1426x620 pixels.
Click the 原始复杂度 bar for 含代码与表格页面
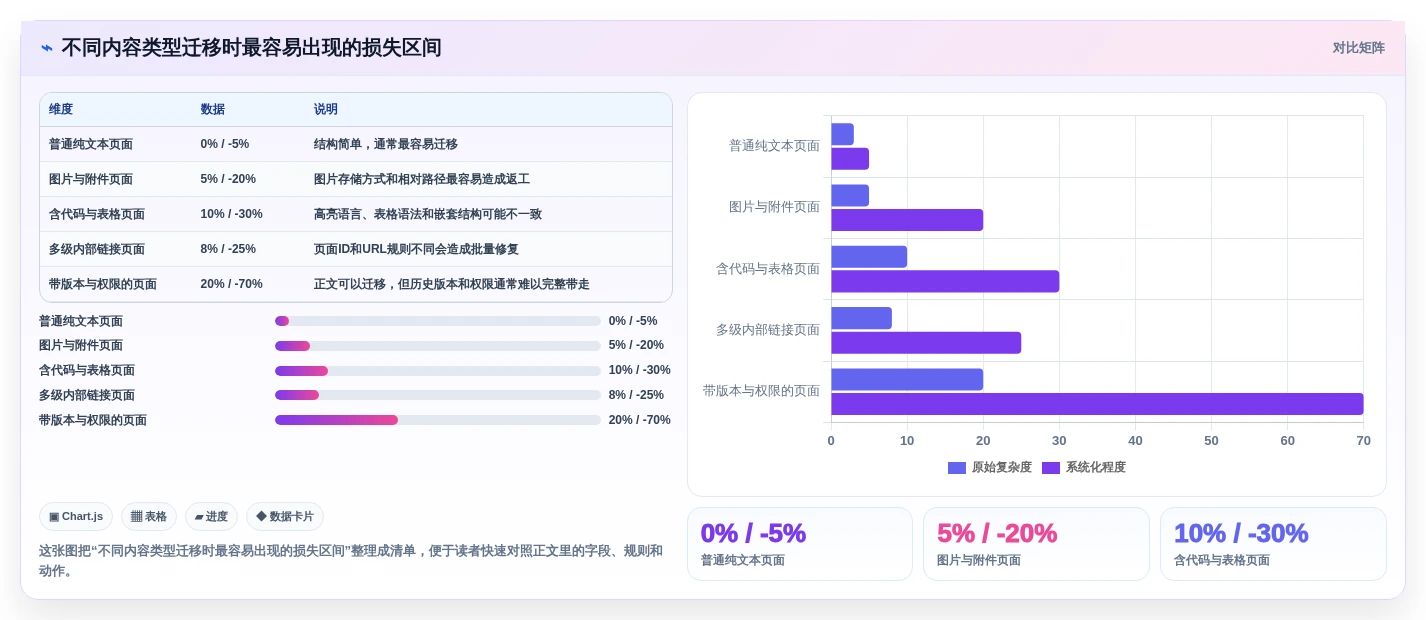[x=869, y=257]
